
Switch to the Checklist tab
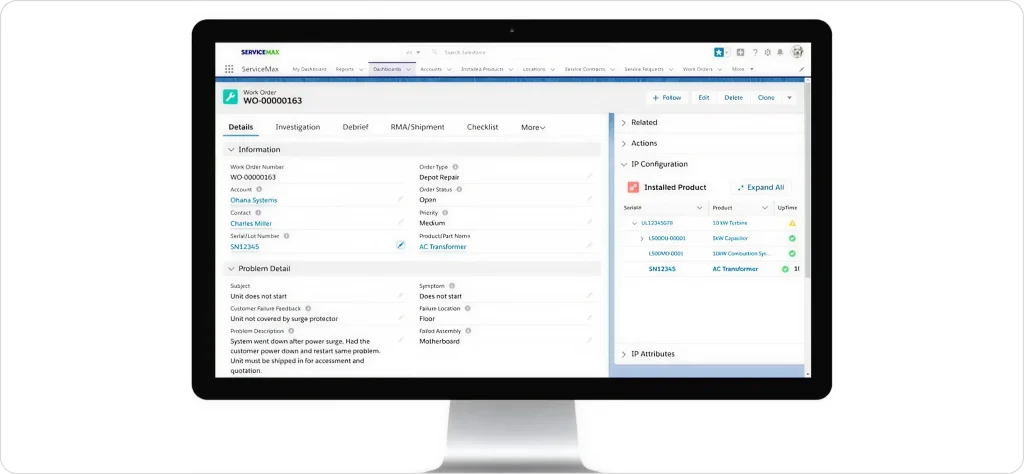point(483,127)
